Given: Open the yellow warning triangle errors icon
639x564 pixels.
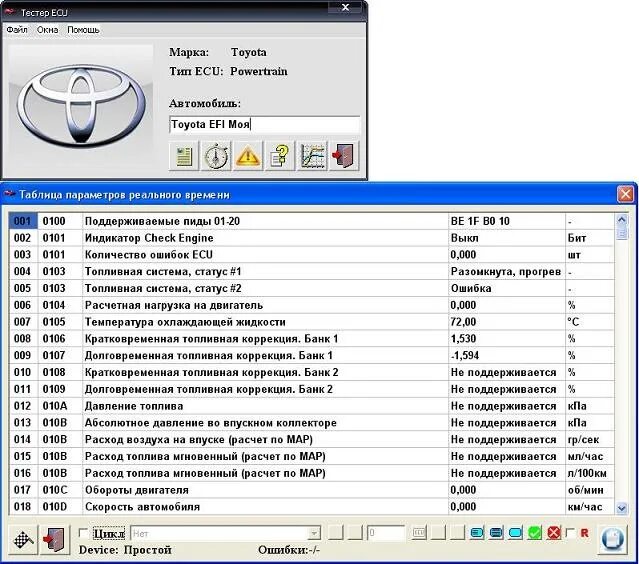Looking at the screenshot, I should pyautogui.click(x=248, y=156).
